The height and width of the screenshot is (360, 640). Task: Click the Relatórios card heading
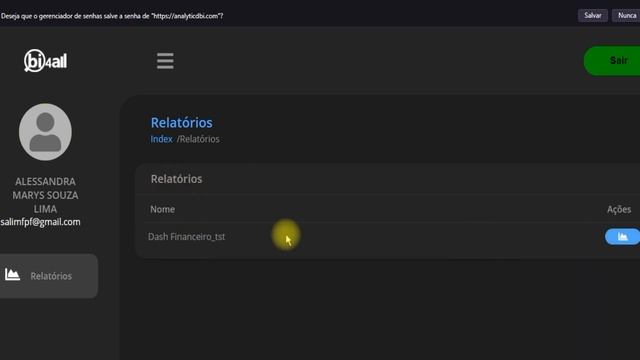click(x=176, y=179)
